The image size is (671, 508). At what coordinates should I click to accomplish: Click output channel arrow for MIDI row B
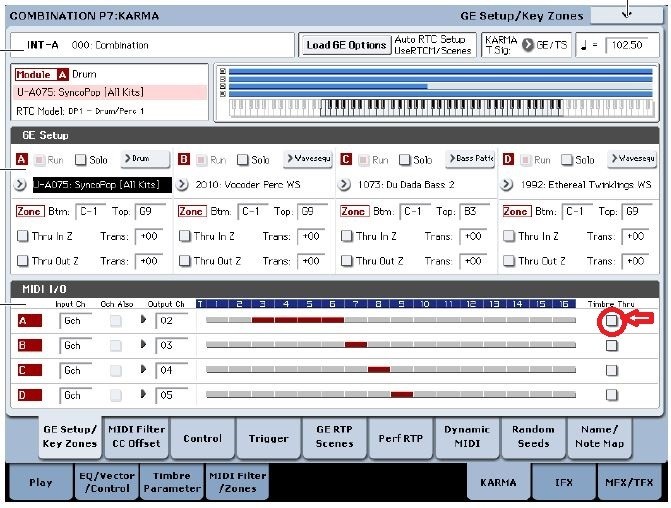(x=143, y=345)
